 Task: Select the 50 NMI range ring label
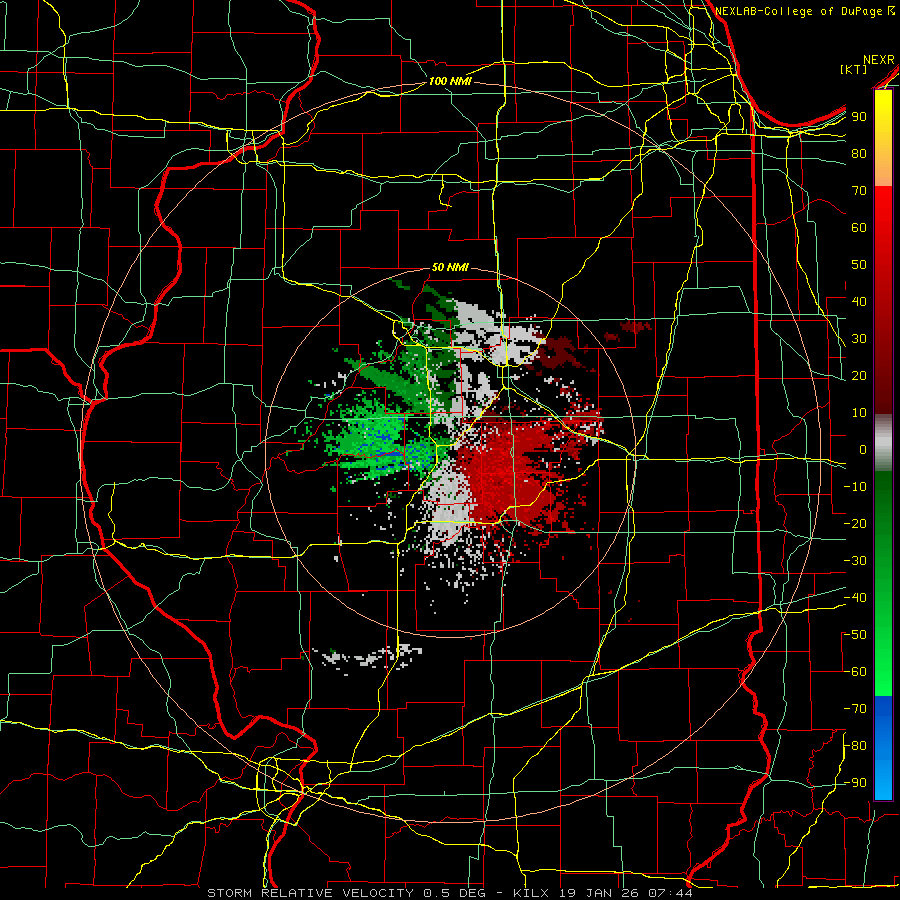tap(450, 267)
